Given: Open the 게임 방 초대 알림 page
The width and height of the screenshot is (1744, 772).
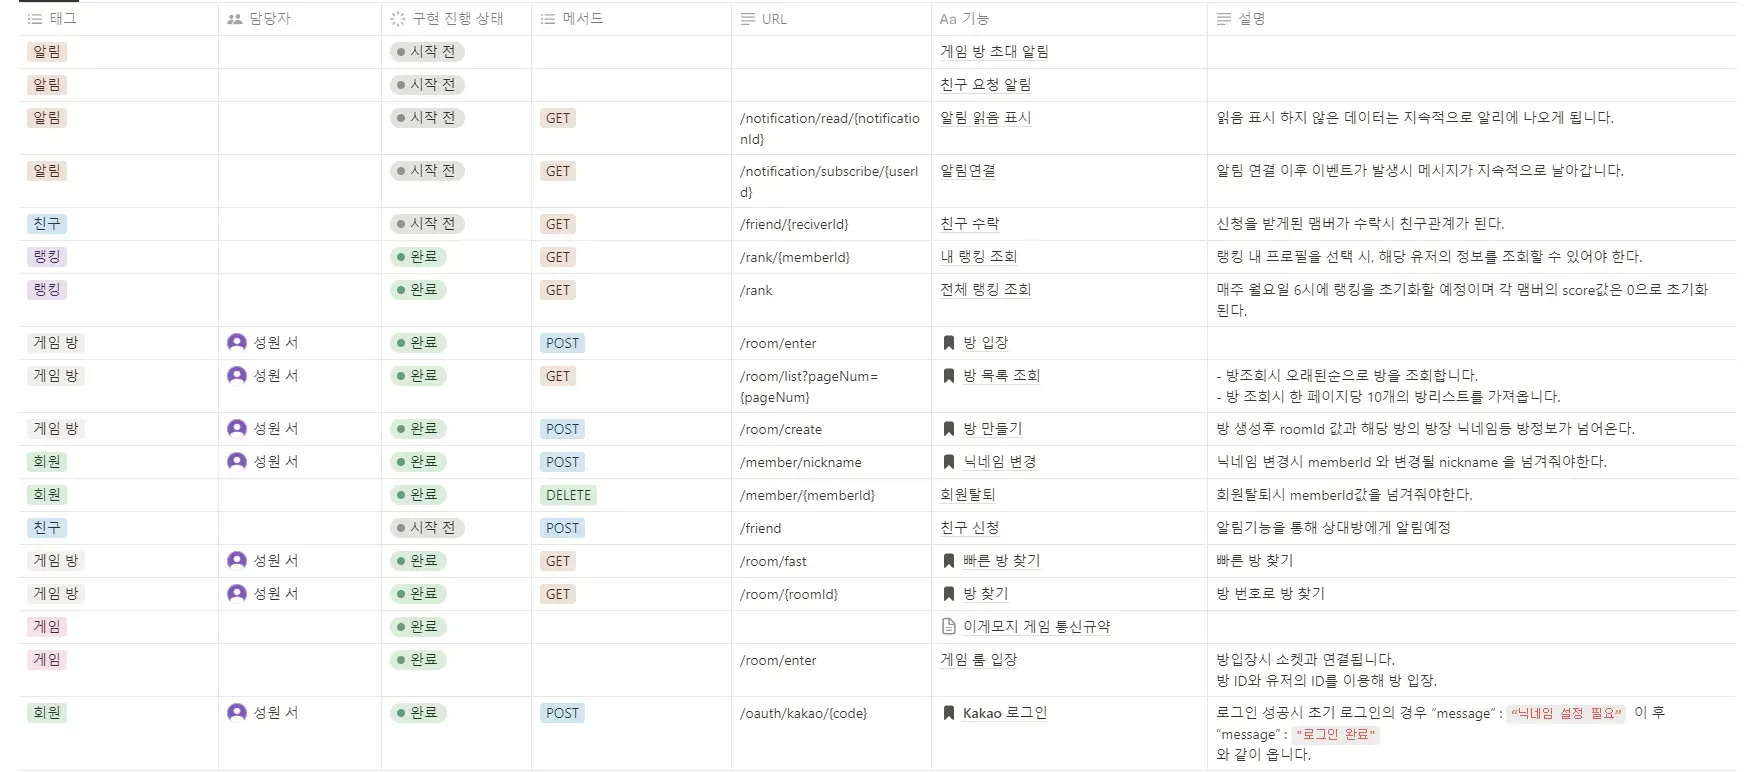Looking at the screenshot, I should pos(994,52).
